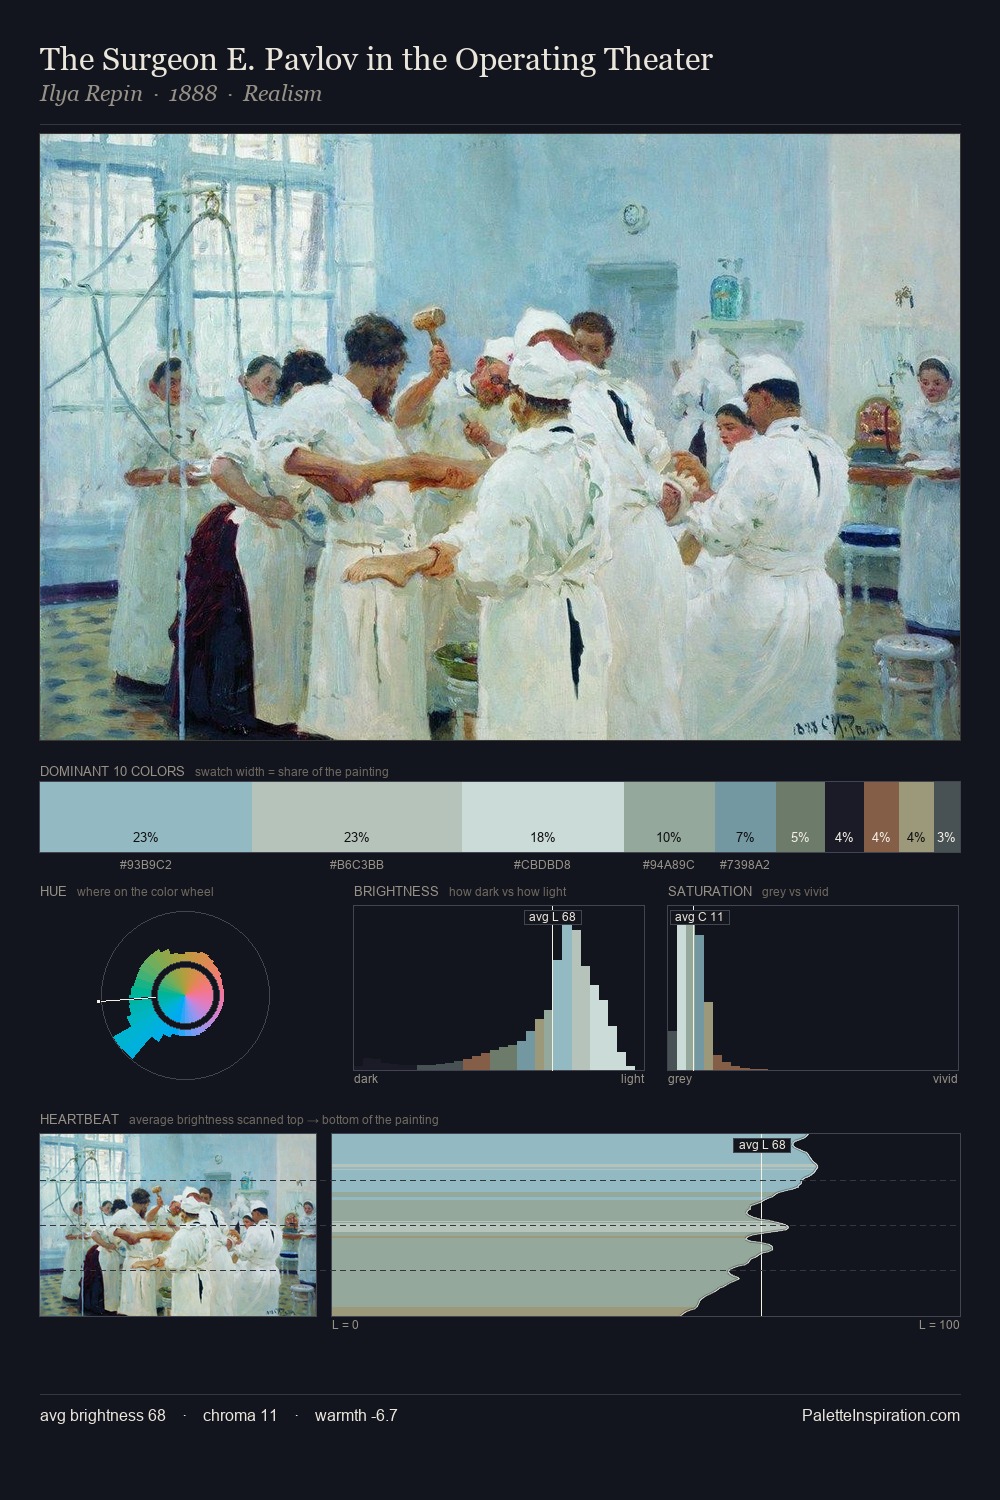Open the PaletteInspiration.com link
The width and height of the screenshot is (1000, 1500).
click(x=881, y=1415)
